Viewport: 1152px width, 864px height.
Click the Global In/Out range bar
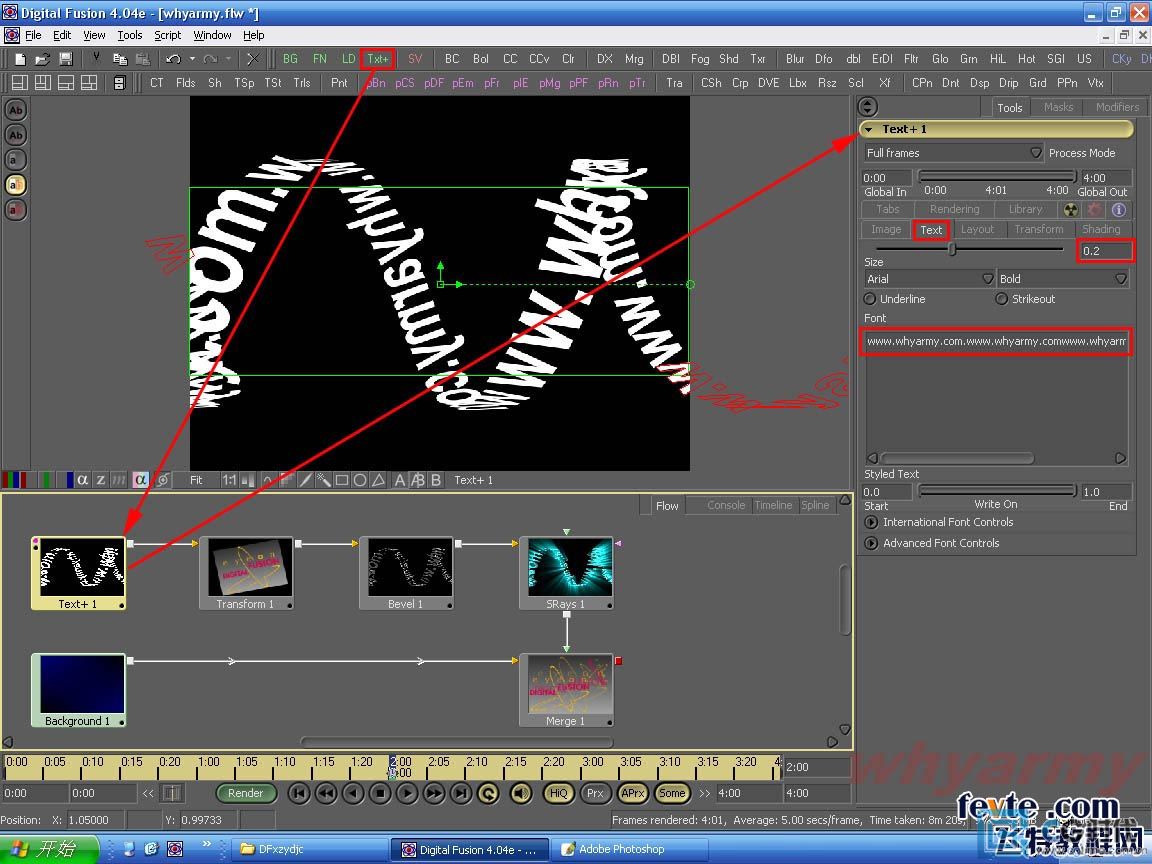[x=997, y=176]
